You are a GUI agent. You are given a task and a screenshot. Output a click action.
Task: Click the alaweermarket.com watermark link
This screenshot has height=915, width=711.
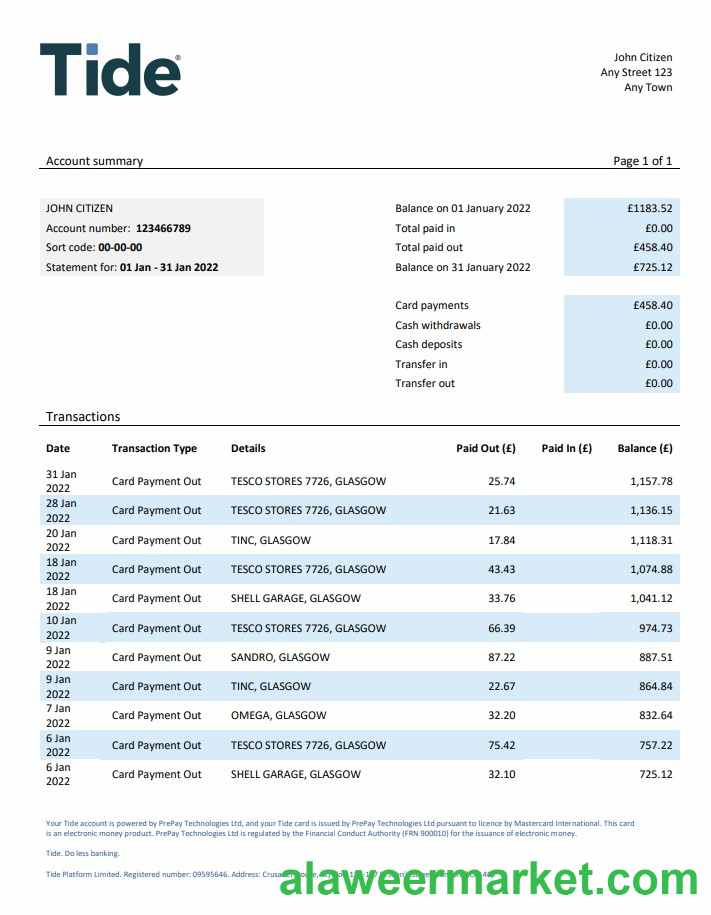coord(488,879)
